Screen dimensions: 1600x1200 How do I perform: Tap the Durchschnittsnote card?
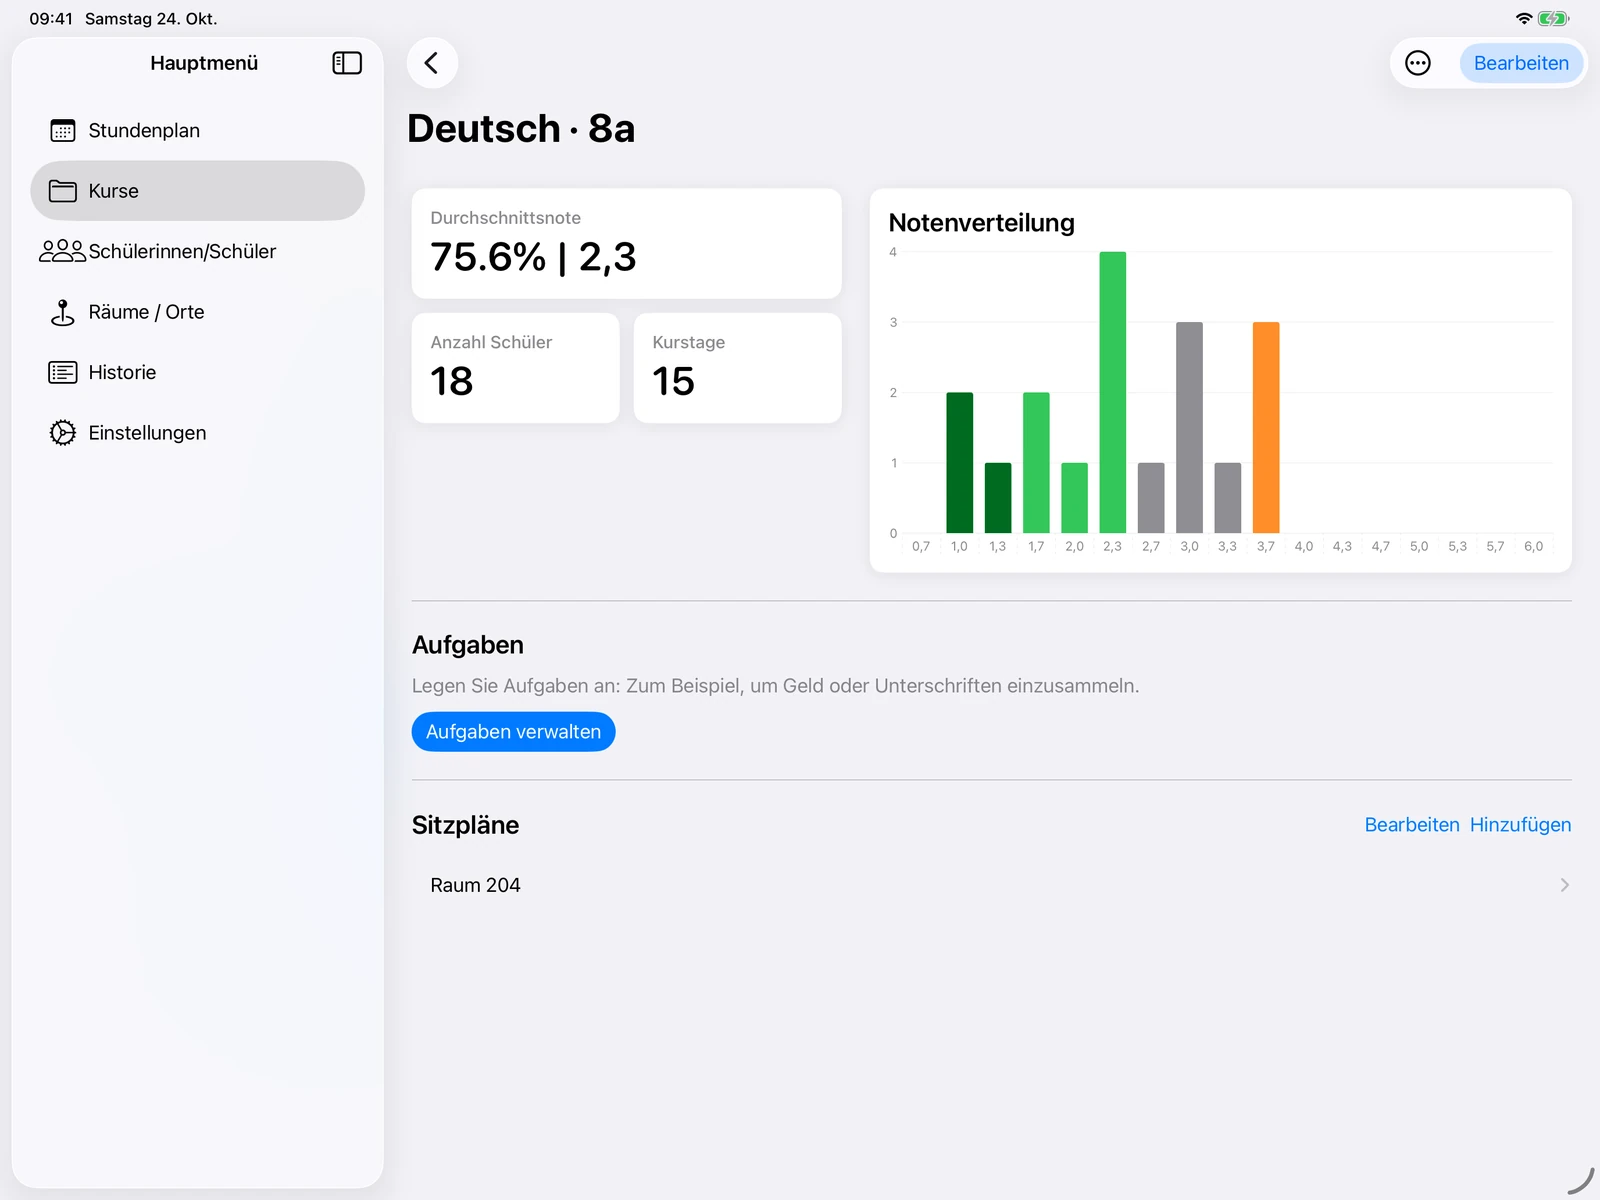626,243
